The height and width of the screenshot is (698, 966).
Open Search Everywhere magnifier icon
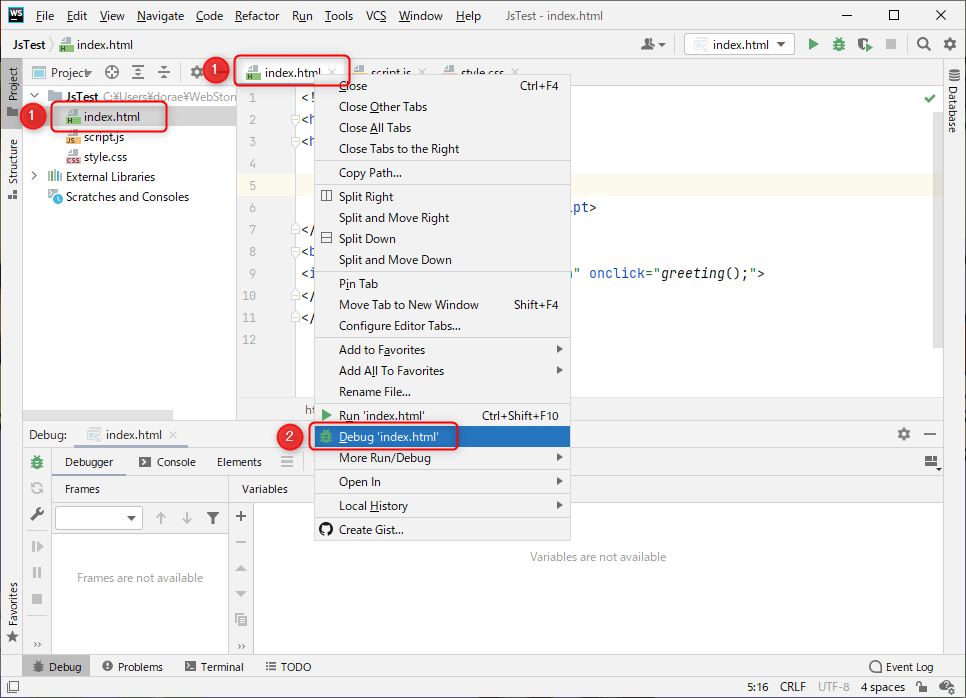tap(923, 44)
